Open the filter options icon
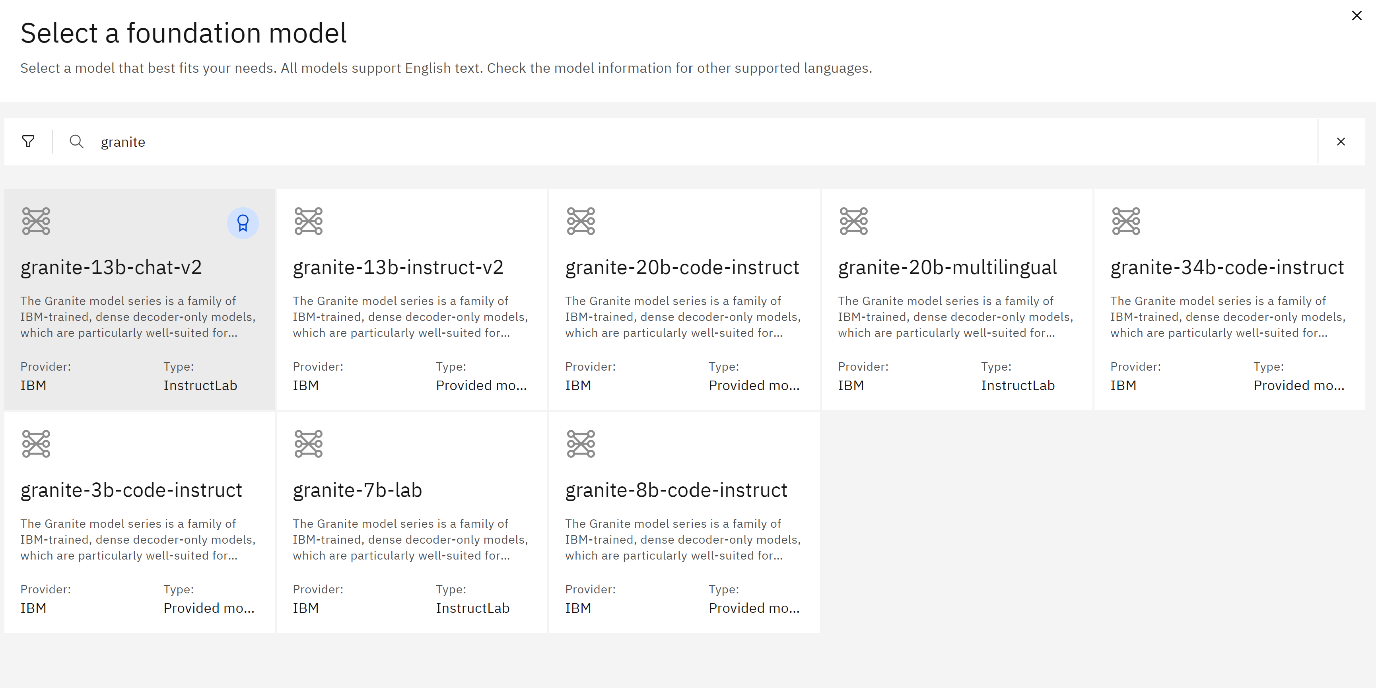 (28, 142)
